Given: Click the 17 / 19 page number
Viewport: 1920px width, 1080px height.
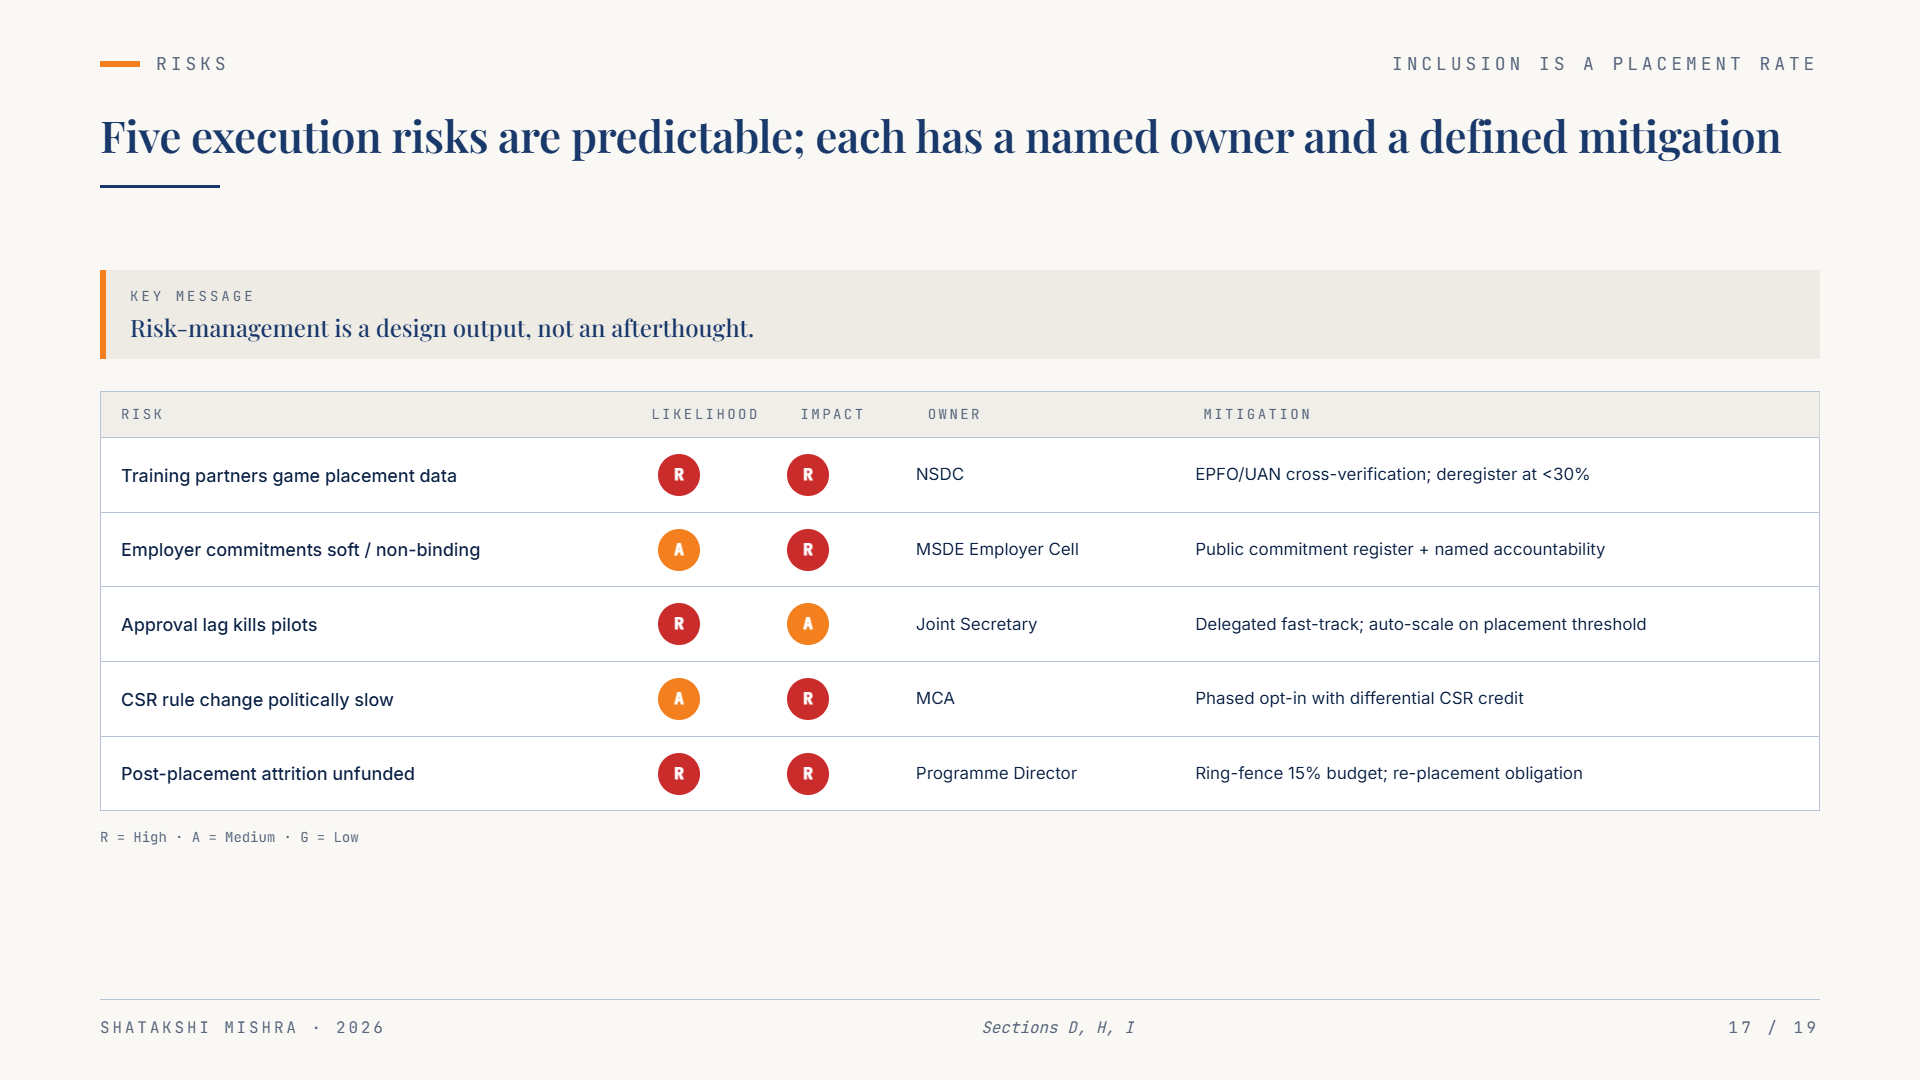Looking at the screenshot, I should 1773,1027.
